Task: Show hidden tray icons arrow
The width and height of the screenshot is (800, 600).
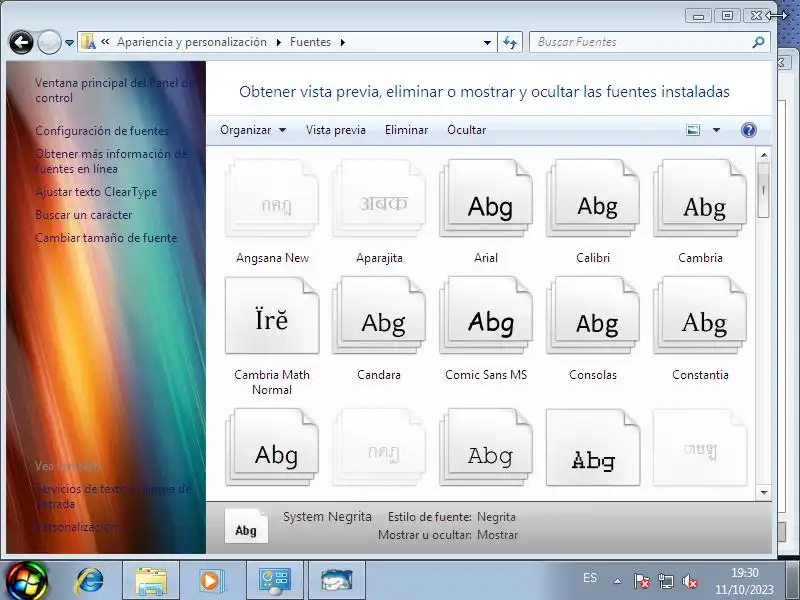Action: [617, 581]
